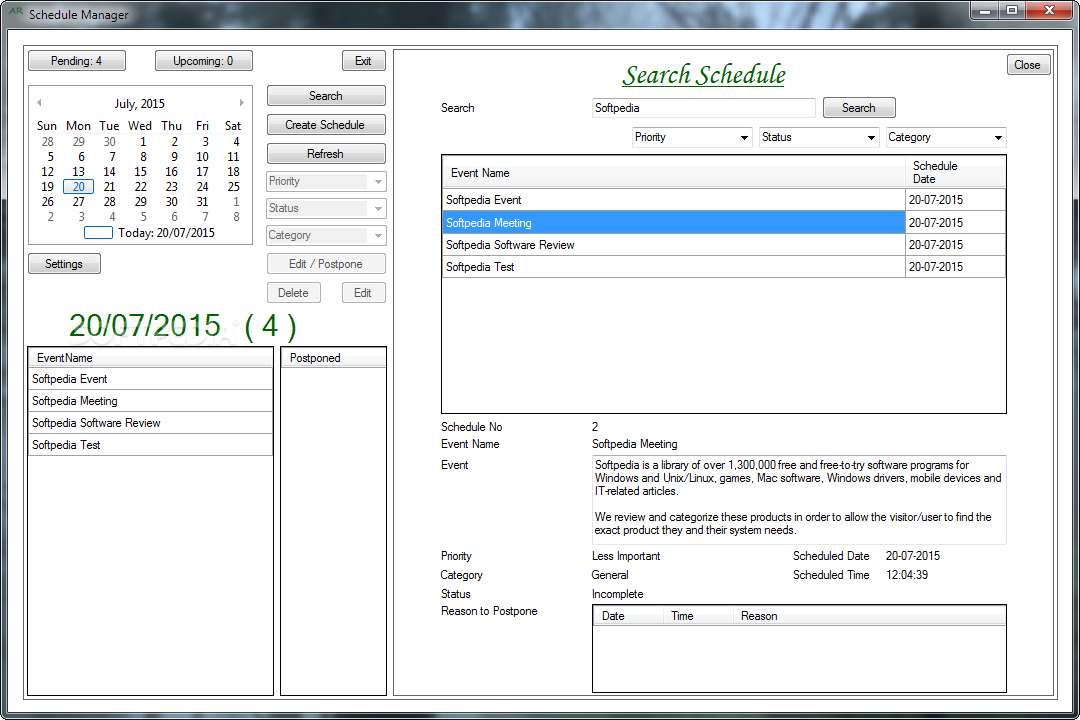Viewport: 1080px width, 720px height.
Task: Click the July, 2015 calendar title
Action: pos(140,103)
